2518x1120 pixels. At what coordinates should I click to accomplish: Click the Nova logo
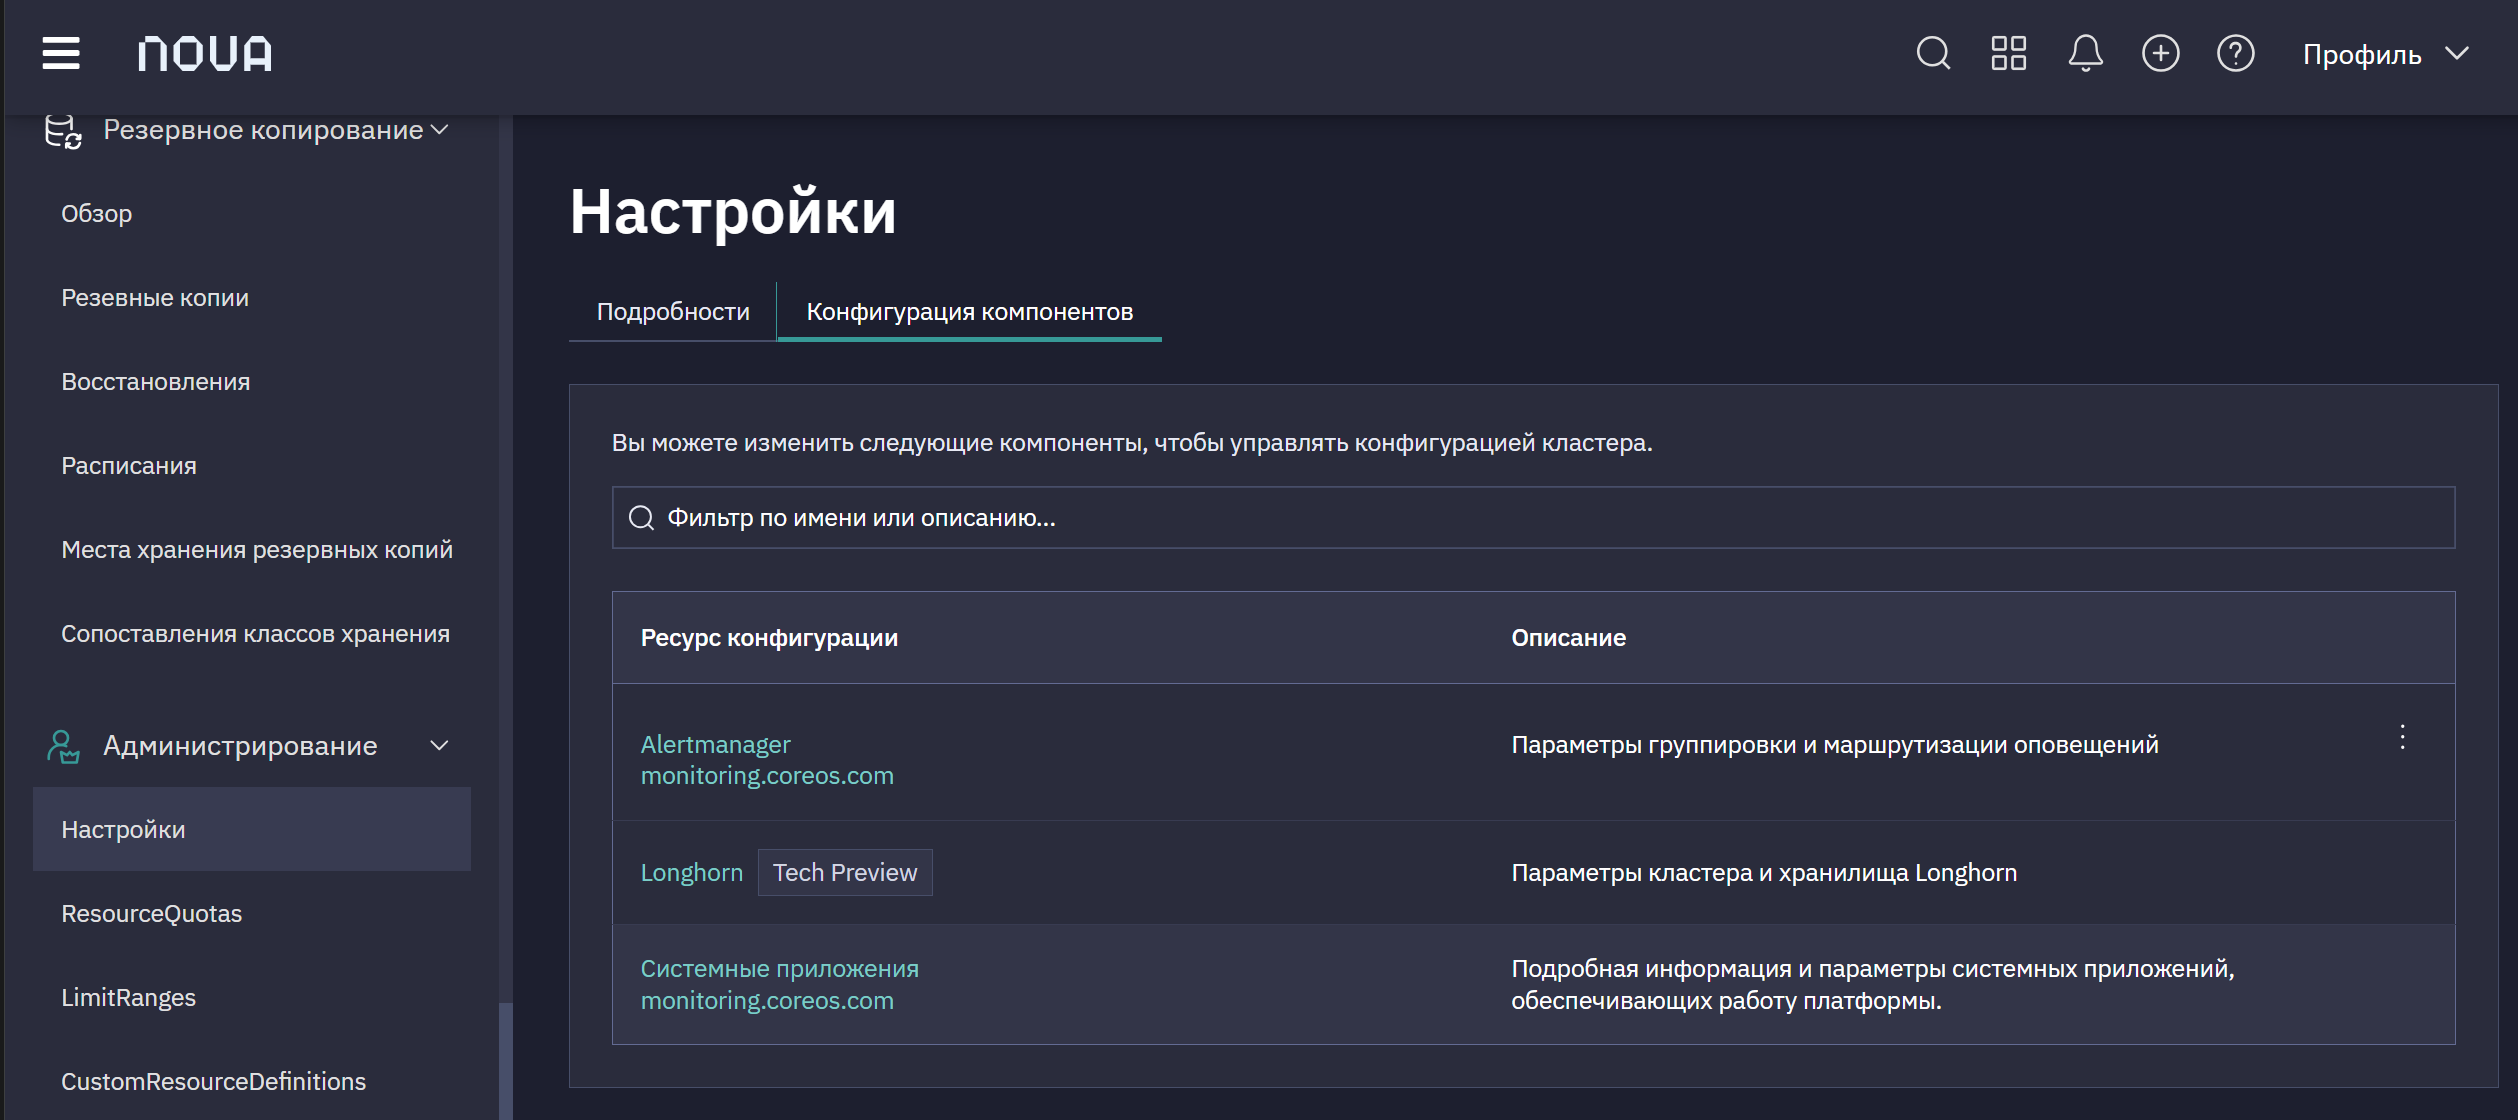click(205, 53)
